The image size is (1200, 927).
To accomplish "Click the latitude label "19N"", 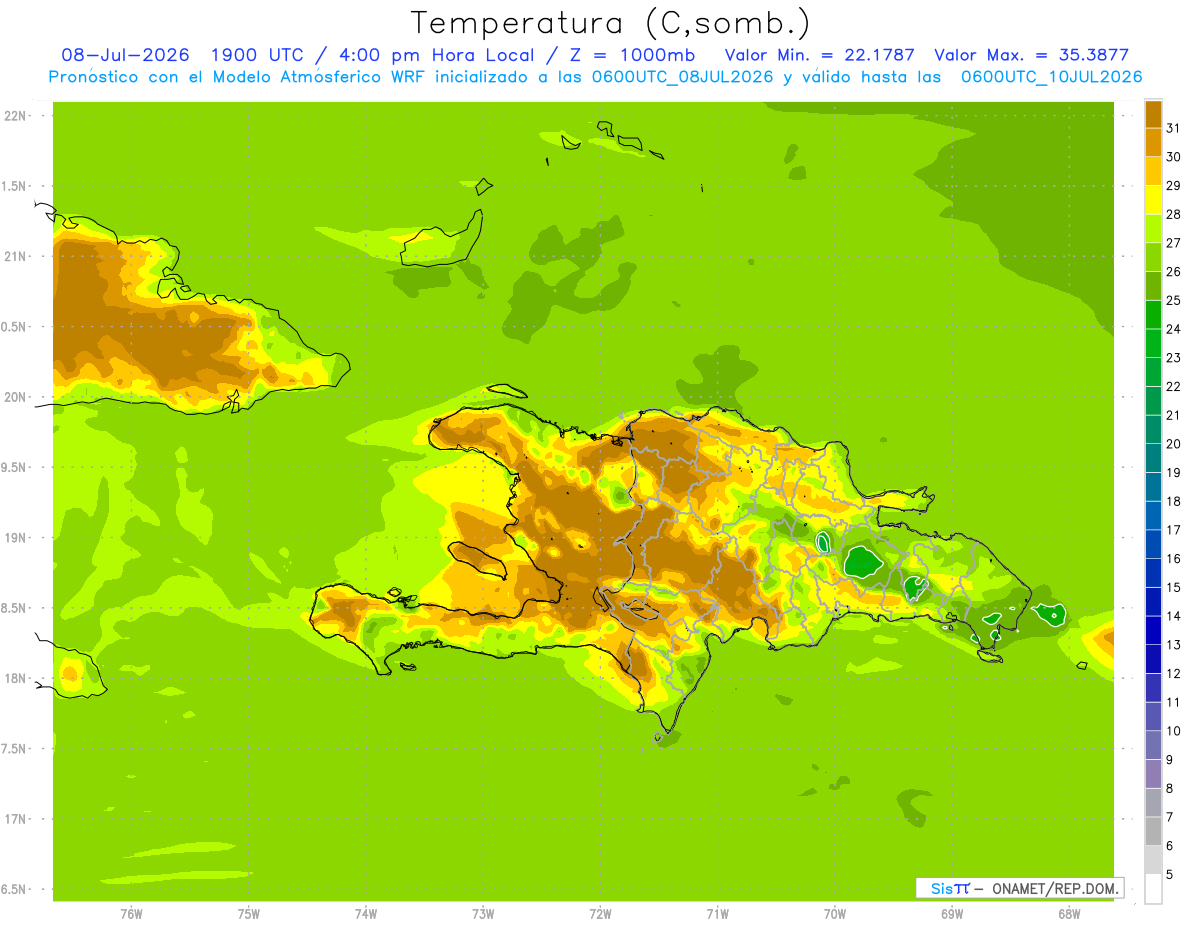I will click(14, 538).
